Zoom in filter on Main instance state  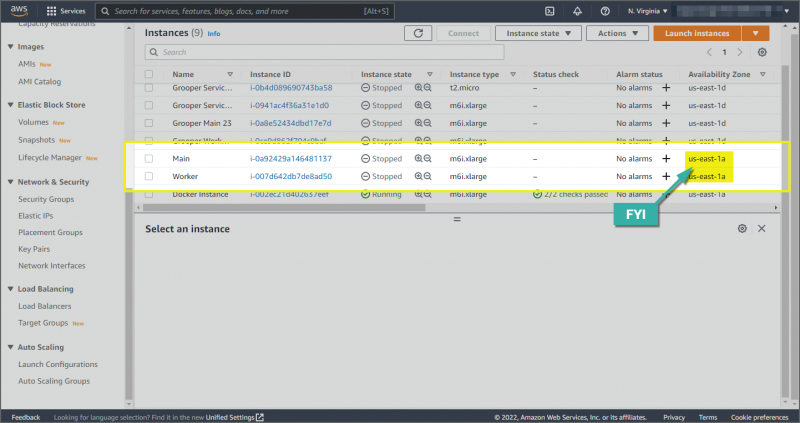point(418,159)
